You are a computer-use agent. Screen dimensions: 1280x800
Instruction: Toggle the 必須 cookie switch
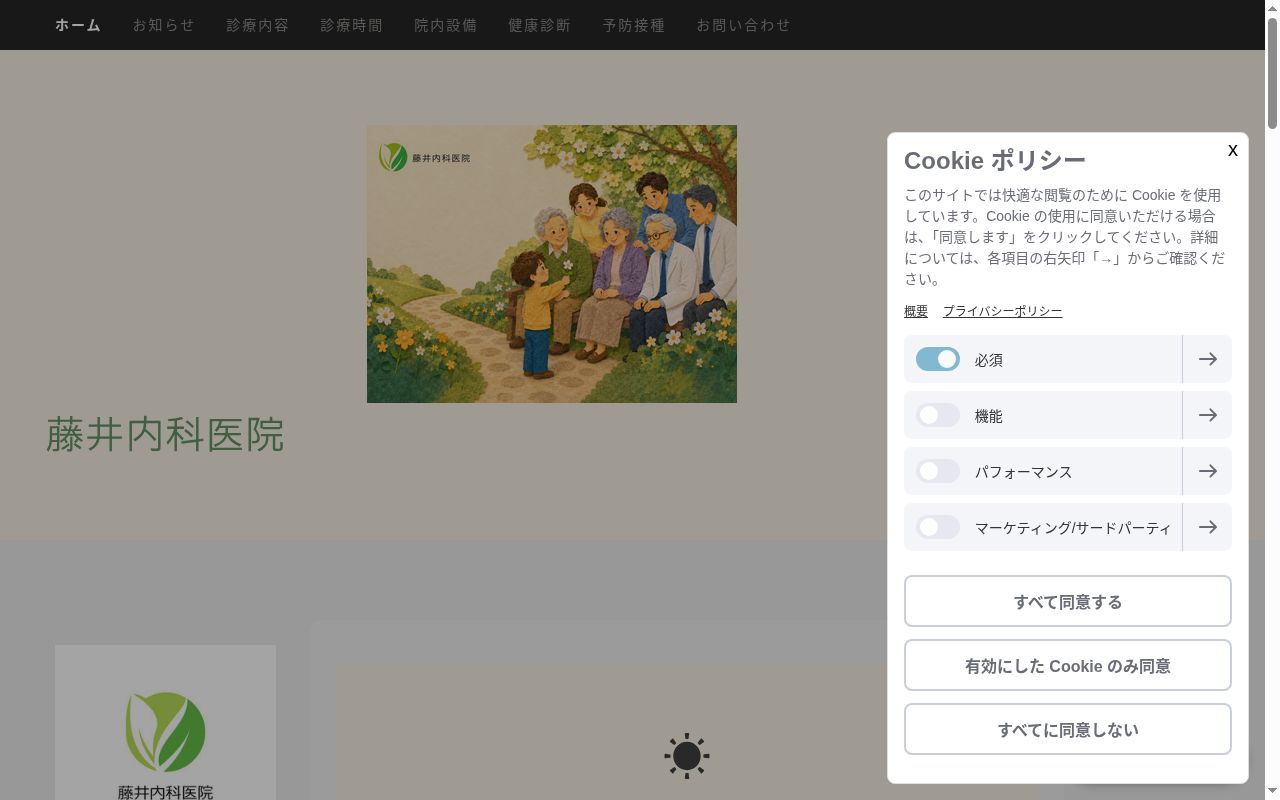click(938, 359)
